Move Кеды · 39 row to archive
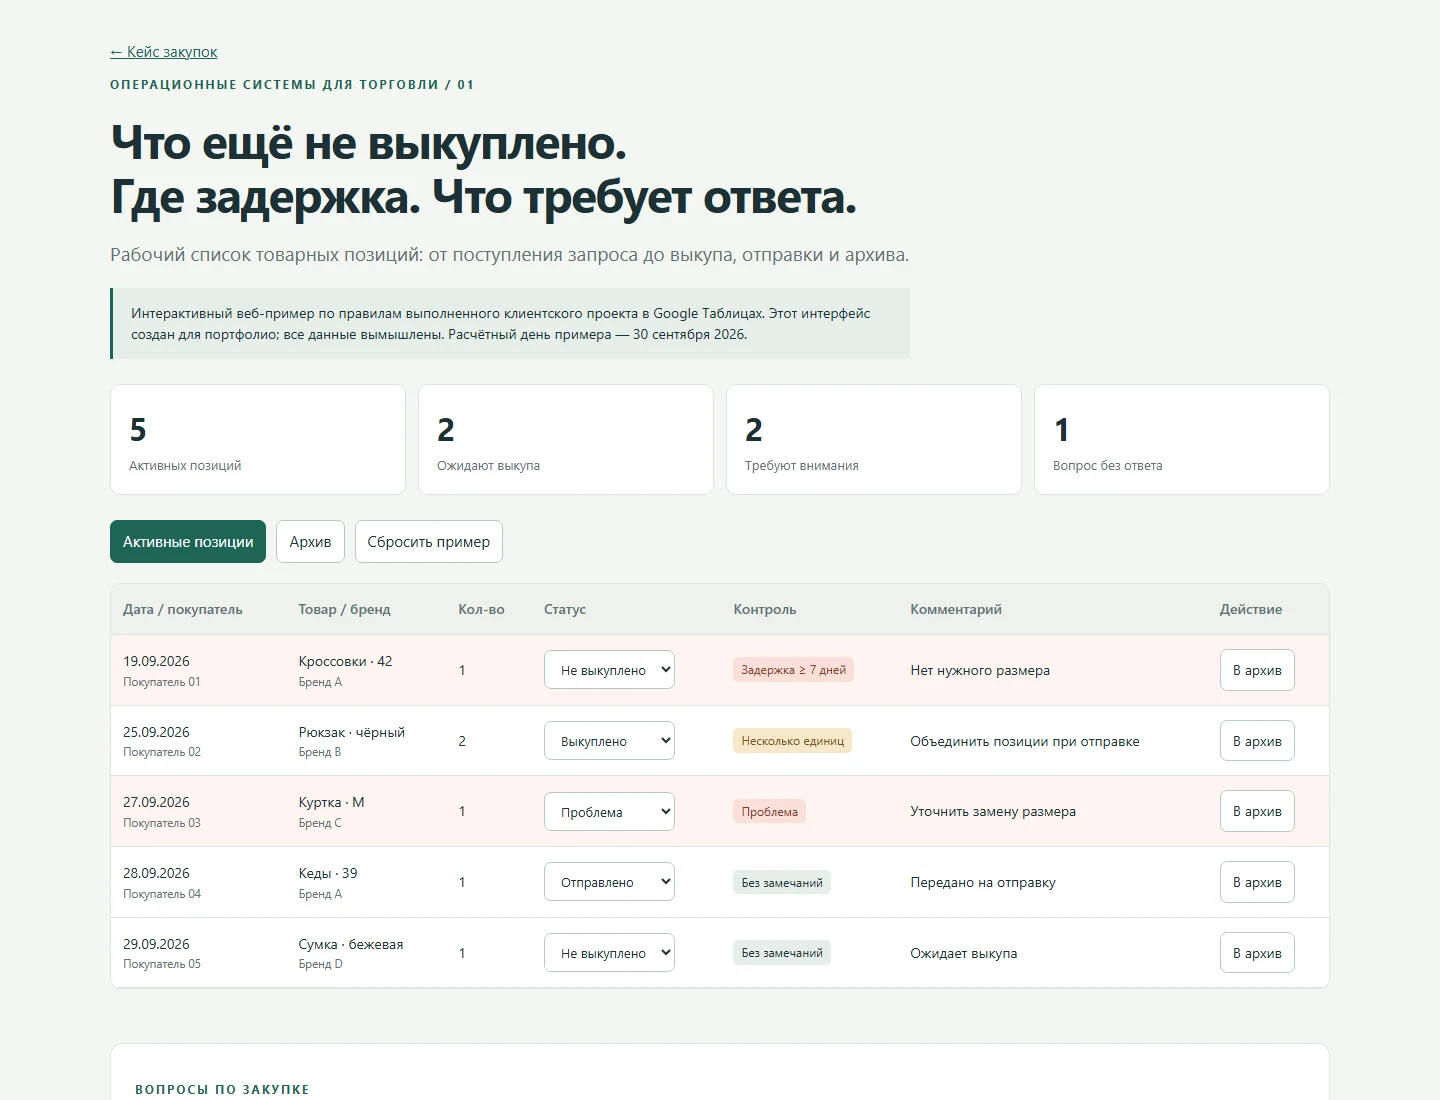Image resolution: width=1440 pixels, height=1100 pixels. 1257,882
